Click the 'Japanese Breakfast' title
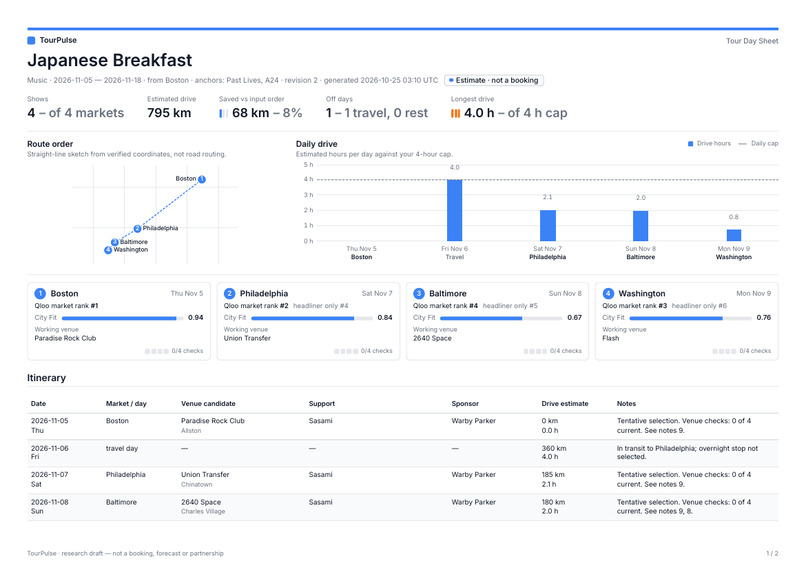This screenshot has height=570, width=806. (109, 60)
